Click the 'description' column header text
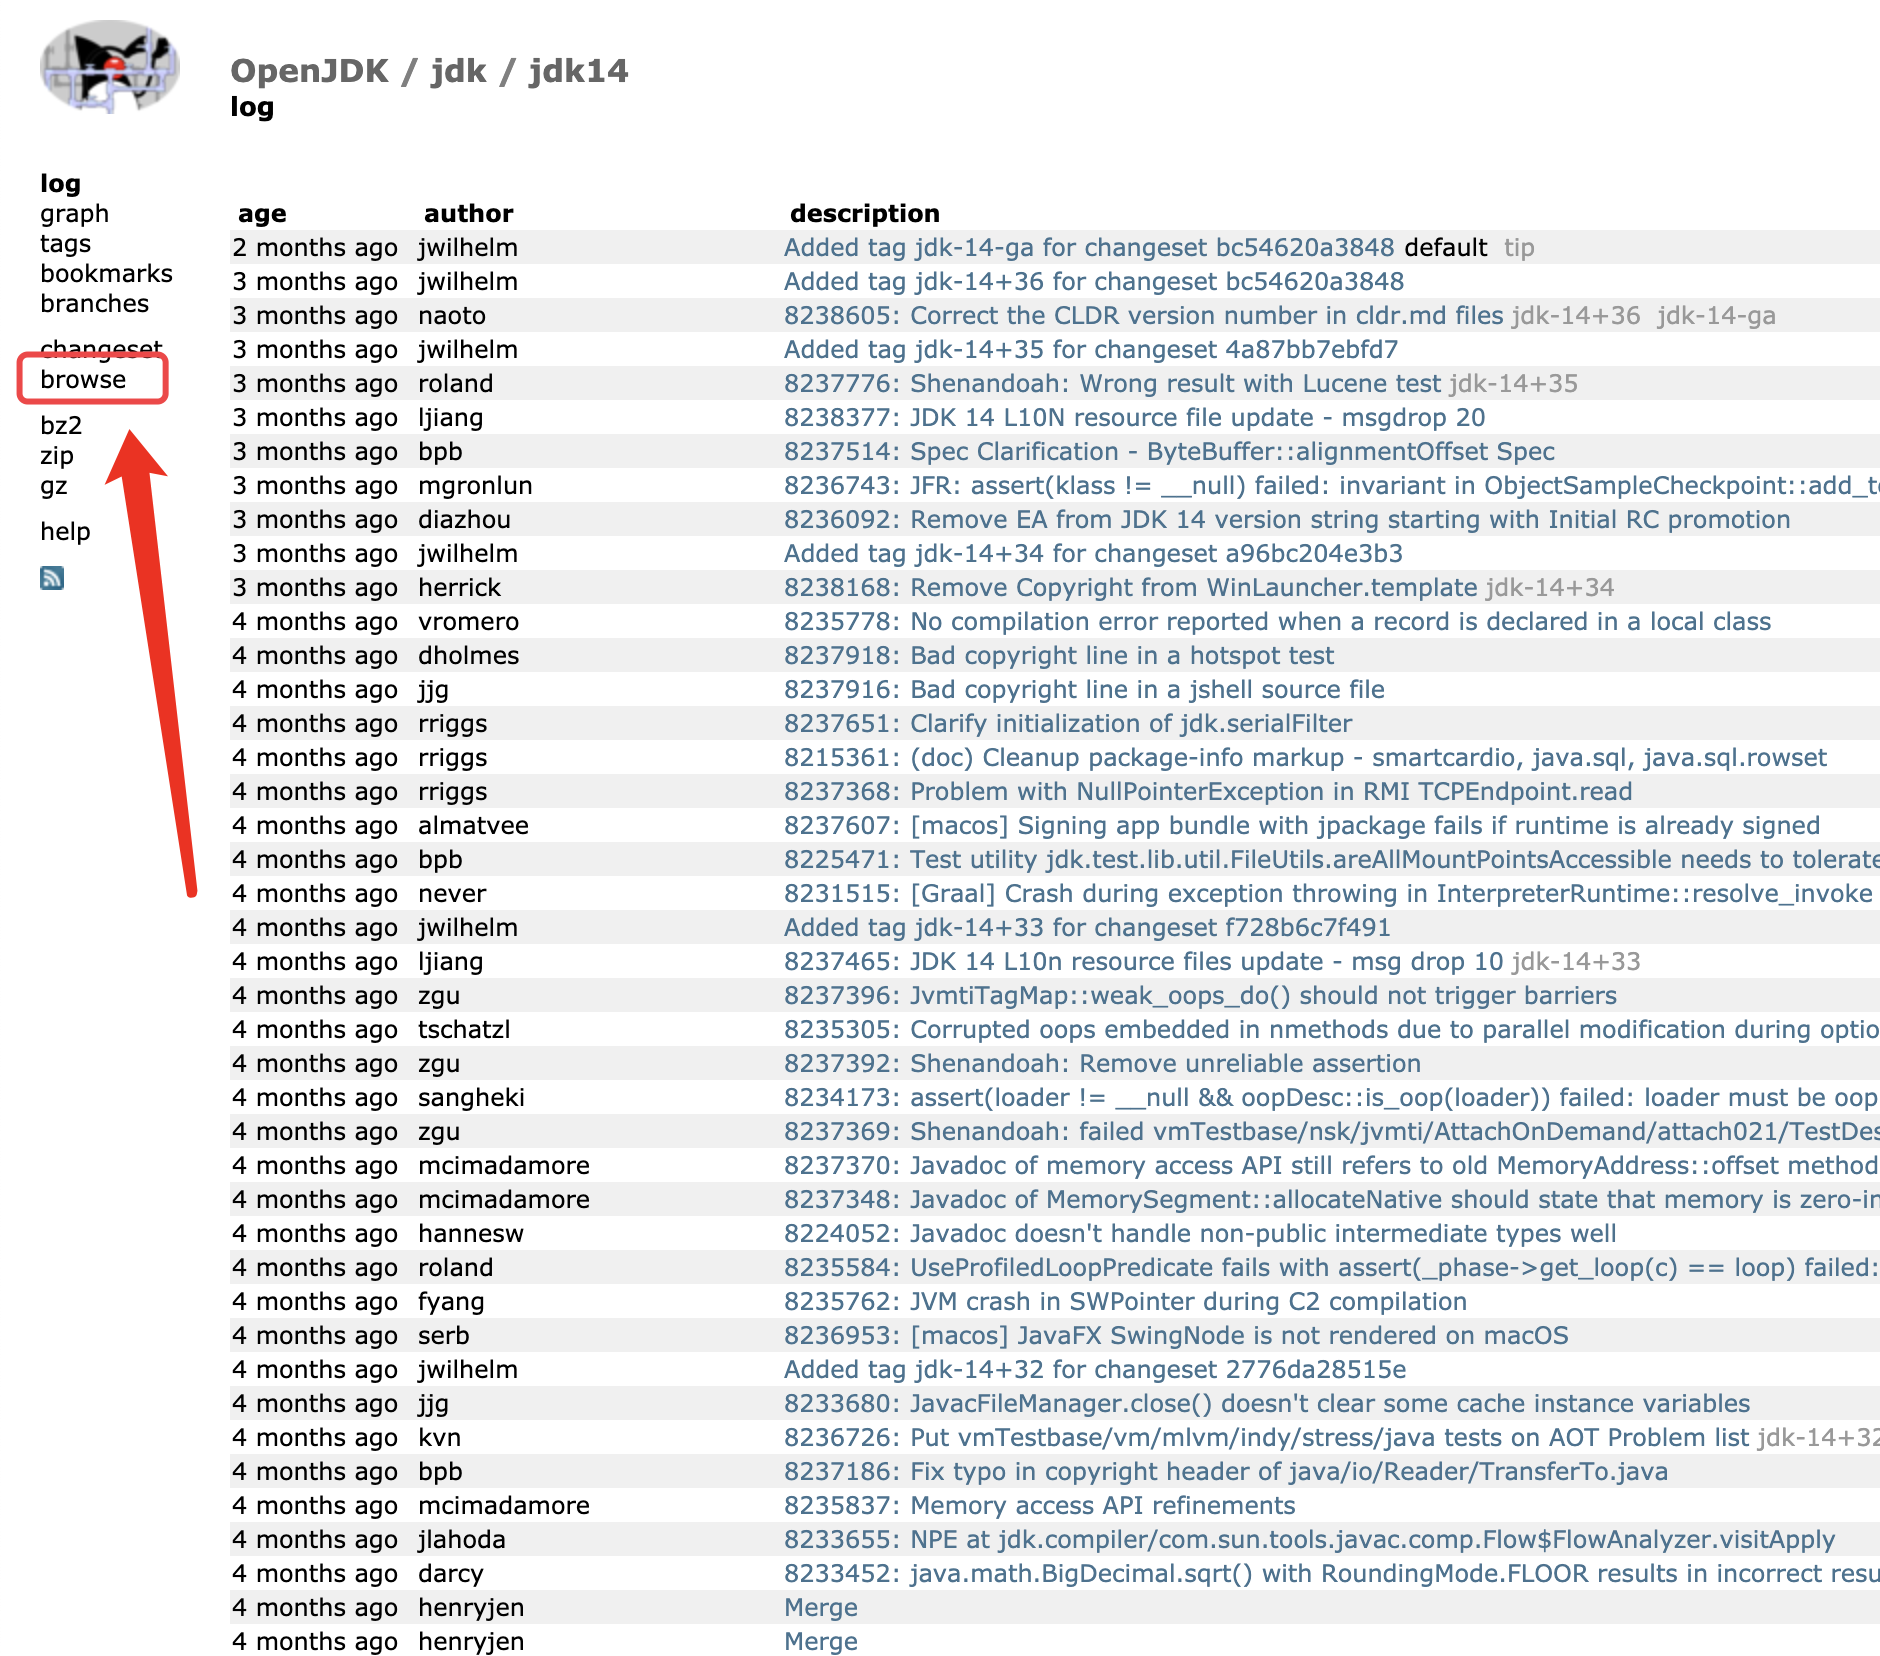This screenshot has height=1656, width=1880. tap(864, 214)
